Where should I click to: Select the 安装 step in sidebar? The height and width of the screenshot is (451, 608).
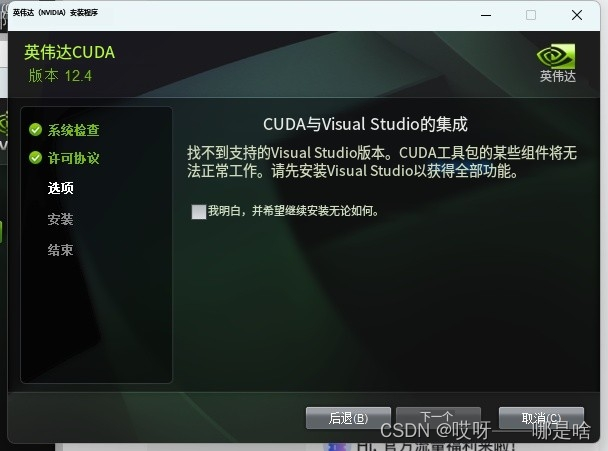tap(60, 219)
